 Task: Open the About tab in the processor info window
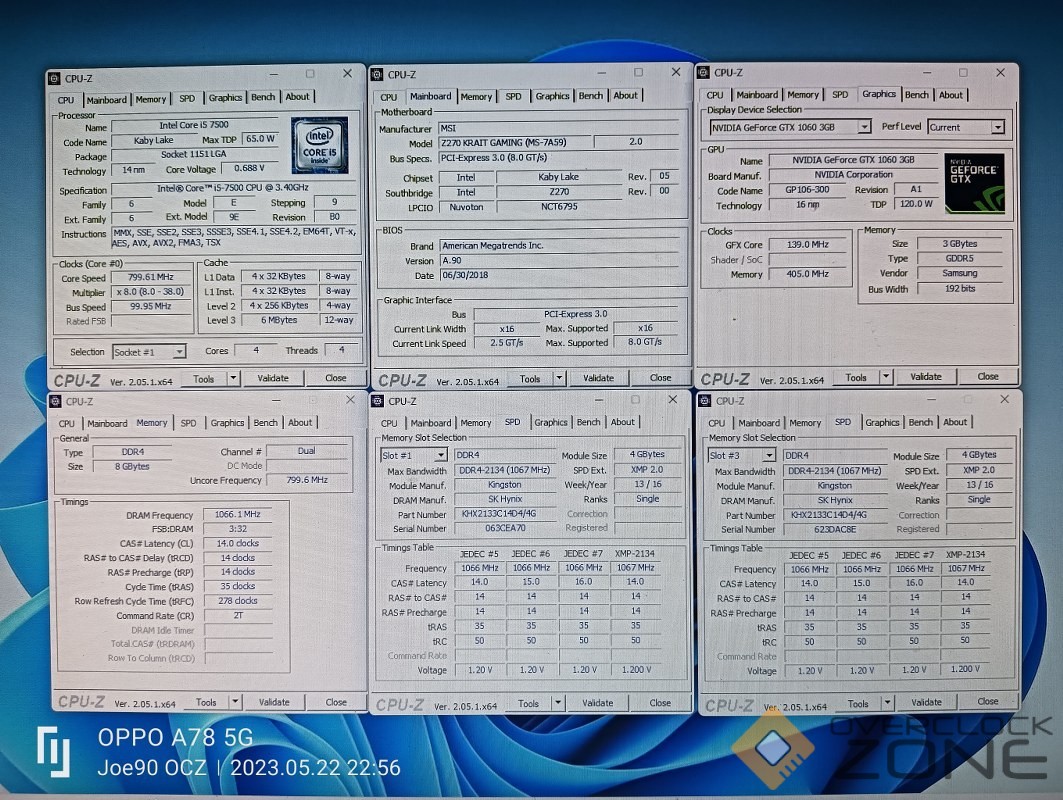point(297,96)
